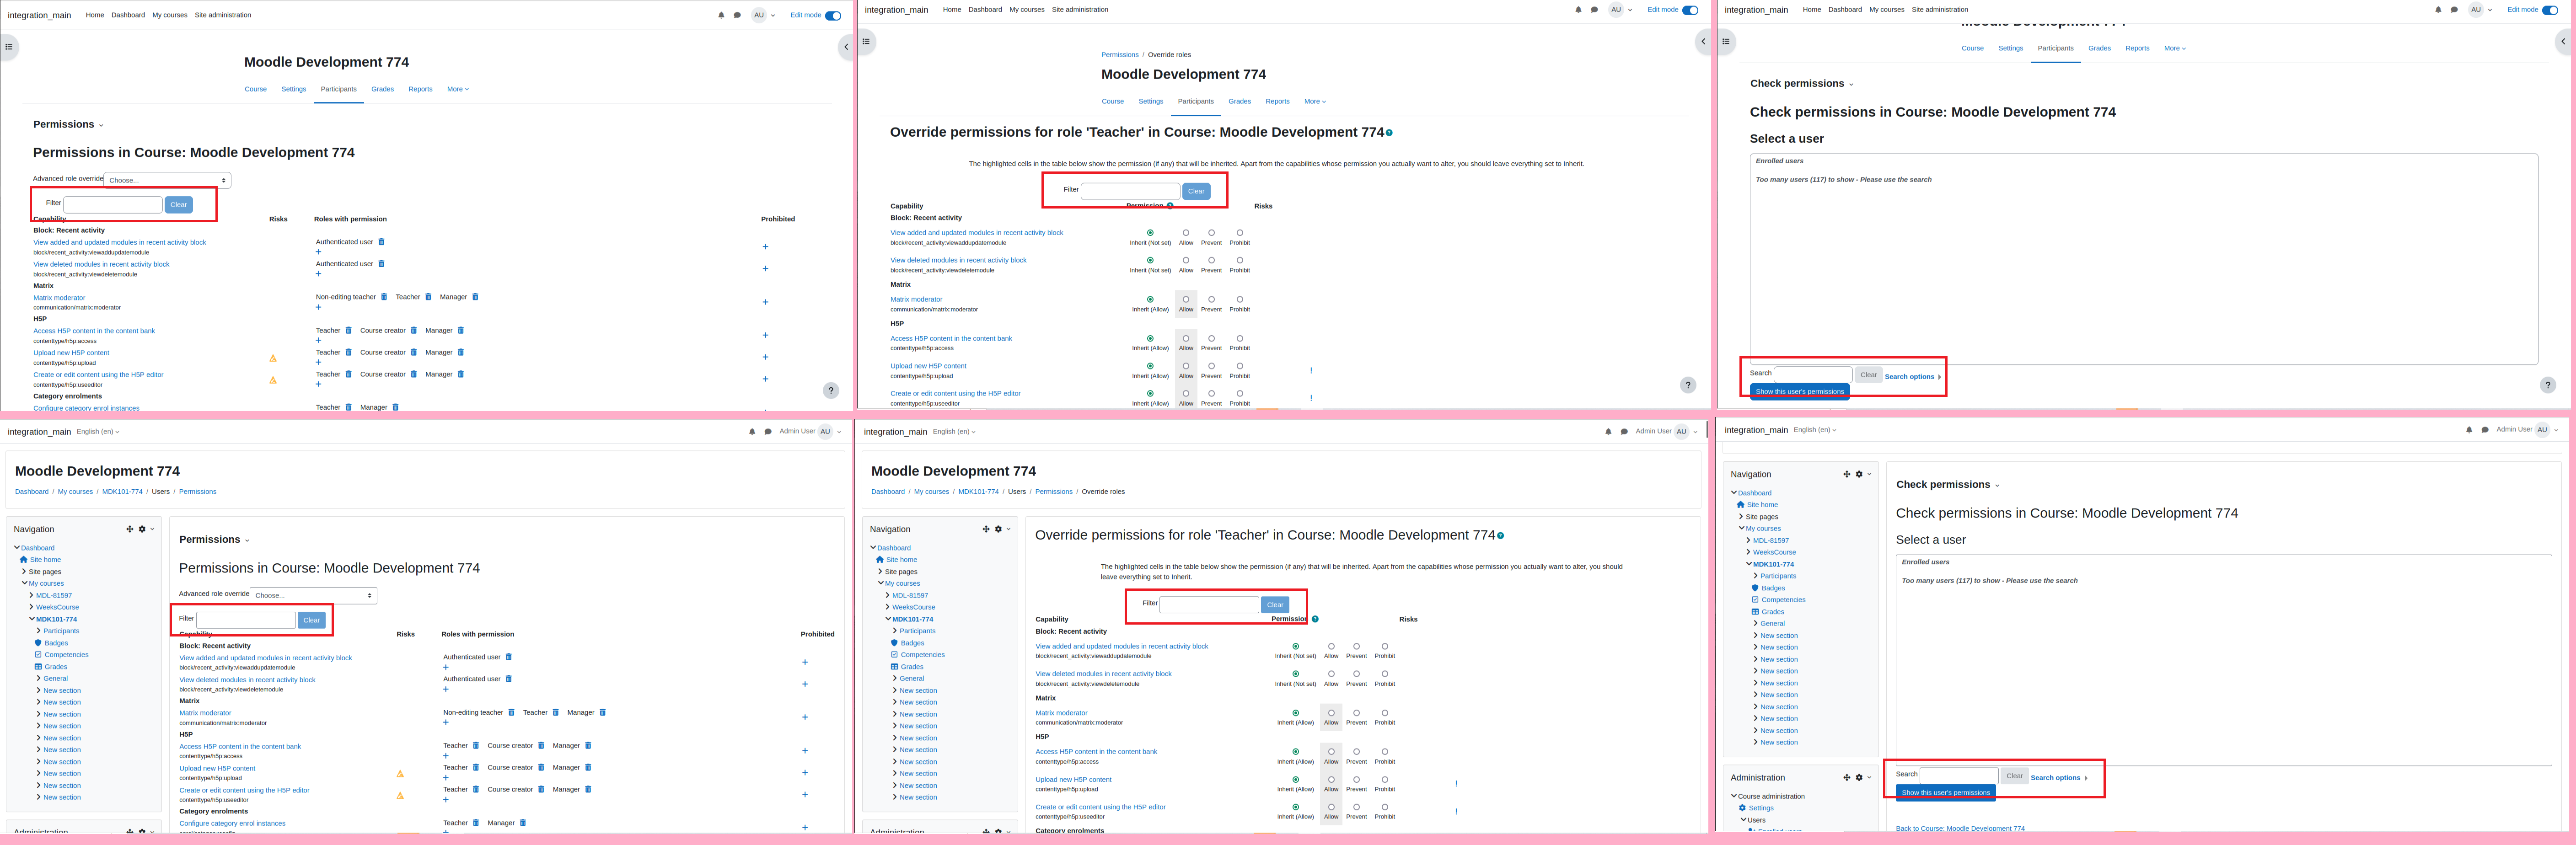Viewport: 2576px width, 845px height.
Task: Open English (en) language menu, Classic Permissions page
Action: point(98,432)
